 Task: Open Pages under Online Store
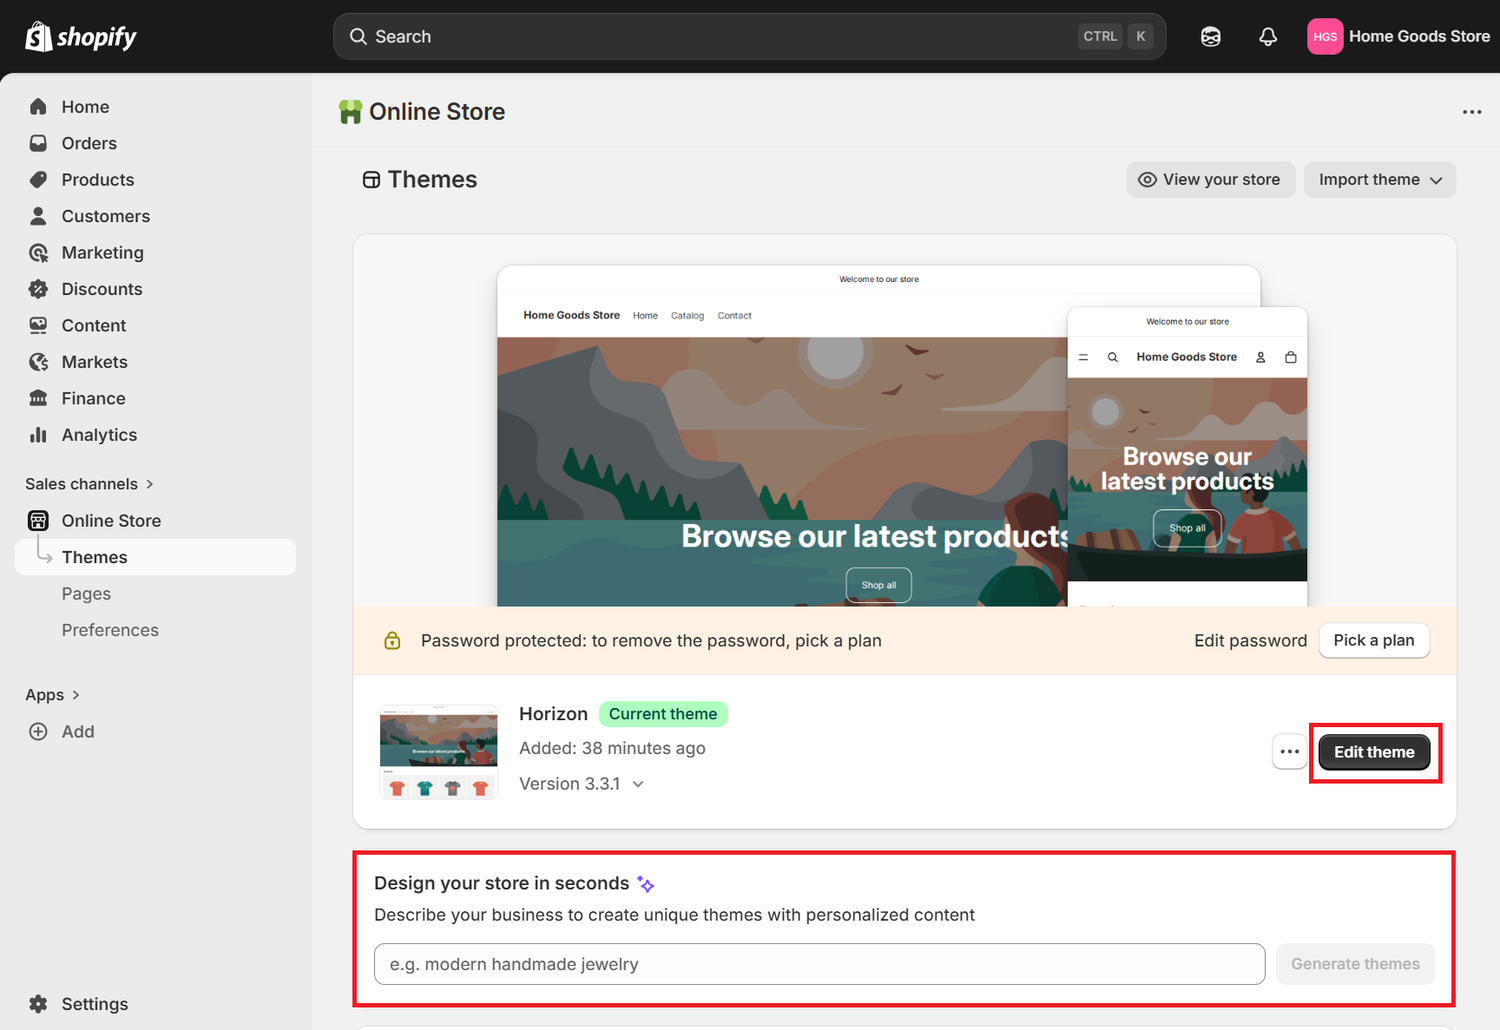86,594
